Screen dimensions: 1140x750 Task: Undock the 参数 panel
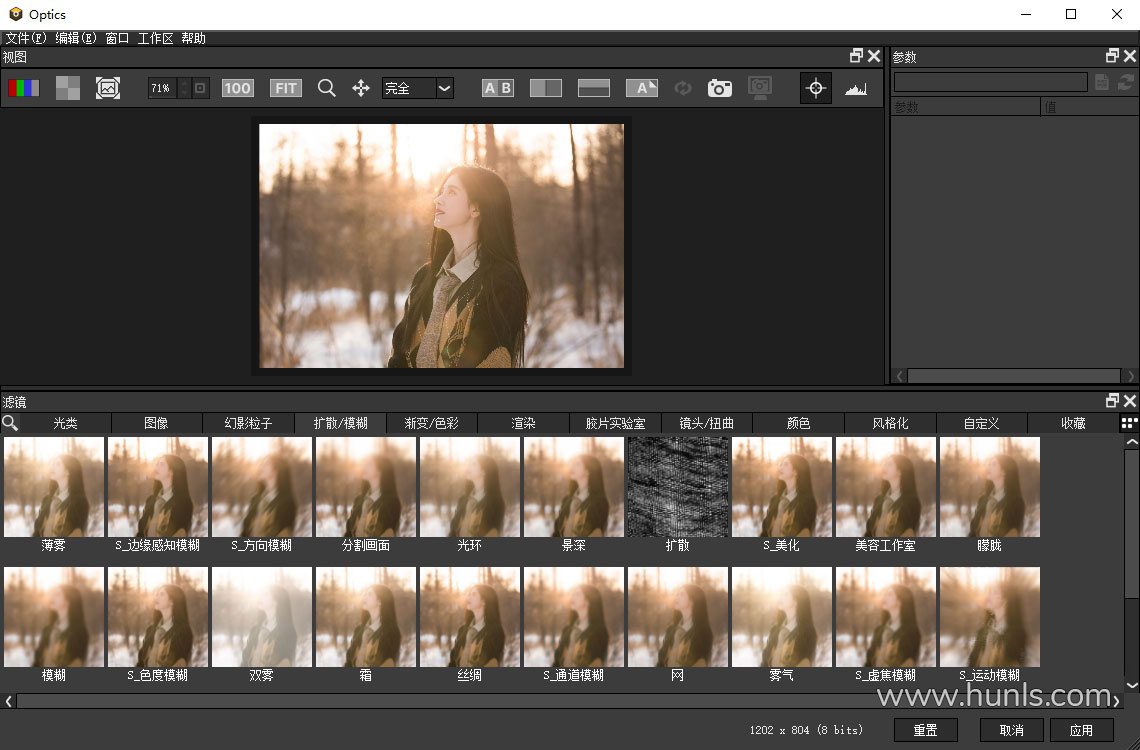(1112, 56)
